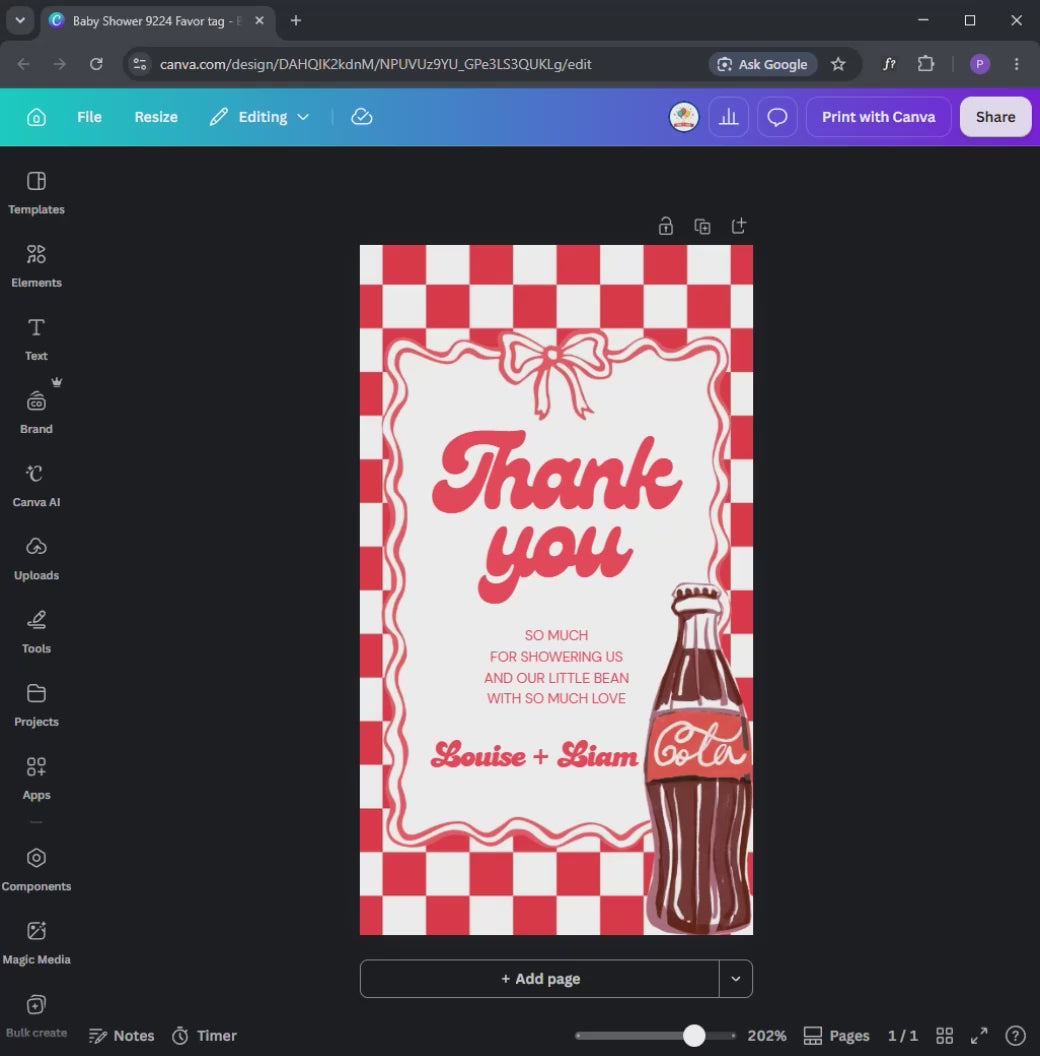1040x1056 pixels.
Task: Open the Apps panel
Action: click(36, 779)
